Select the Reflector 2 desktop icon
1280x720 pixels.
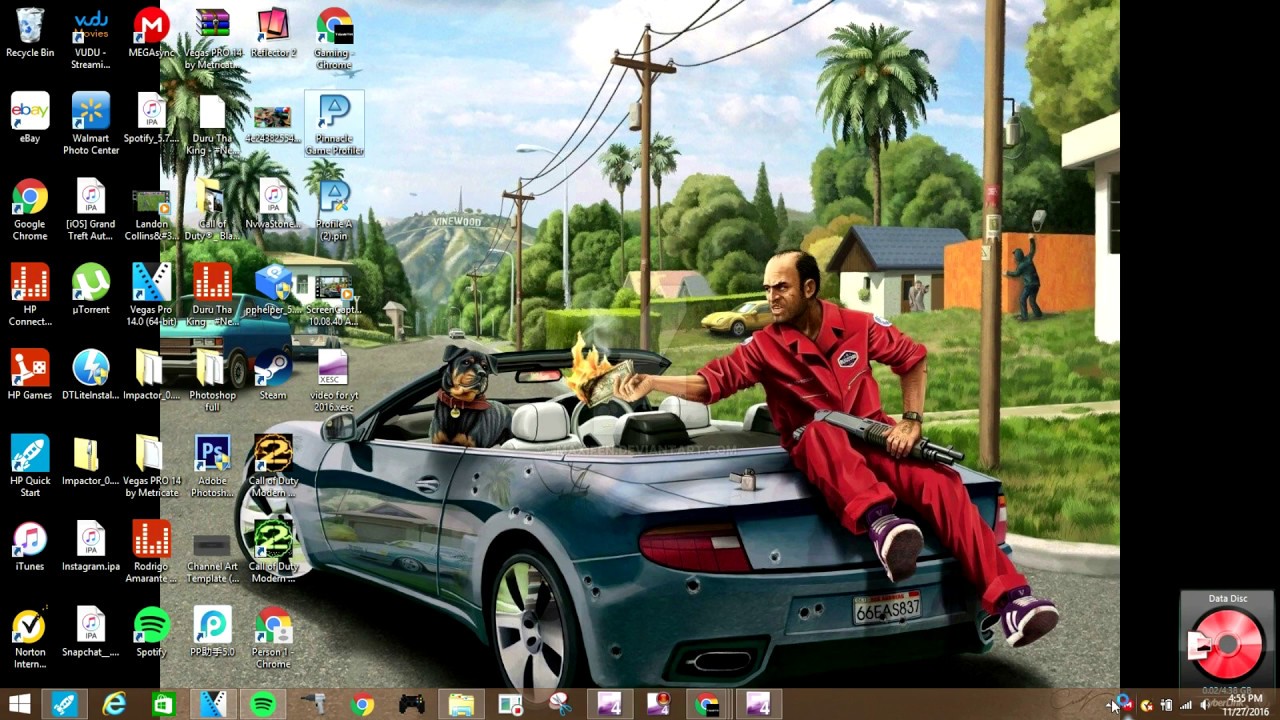[273, 33]
